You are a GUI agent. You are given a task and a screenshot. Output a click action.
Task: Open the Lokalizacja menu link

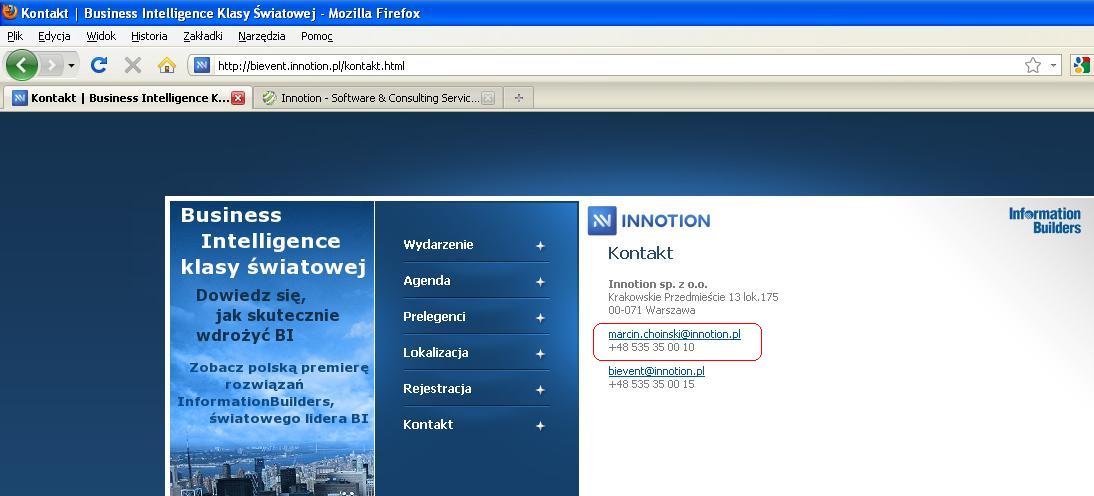435,353
